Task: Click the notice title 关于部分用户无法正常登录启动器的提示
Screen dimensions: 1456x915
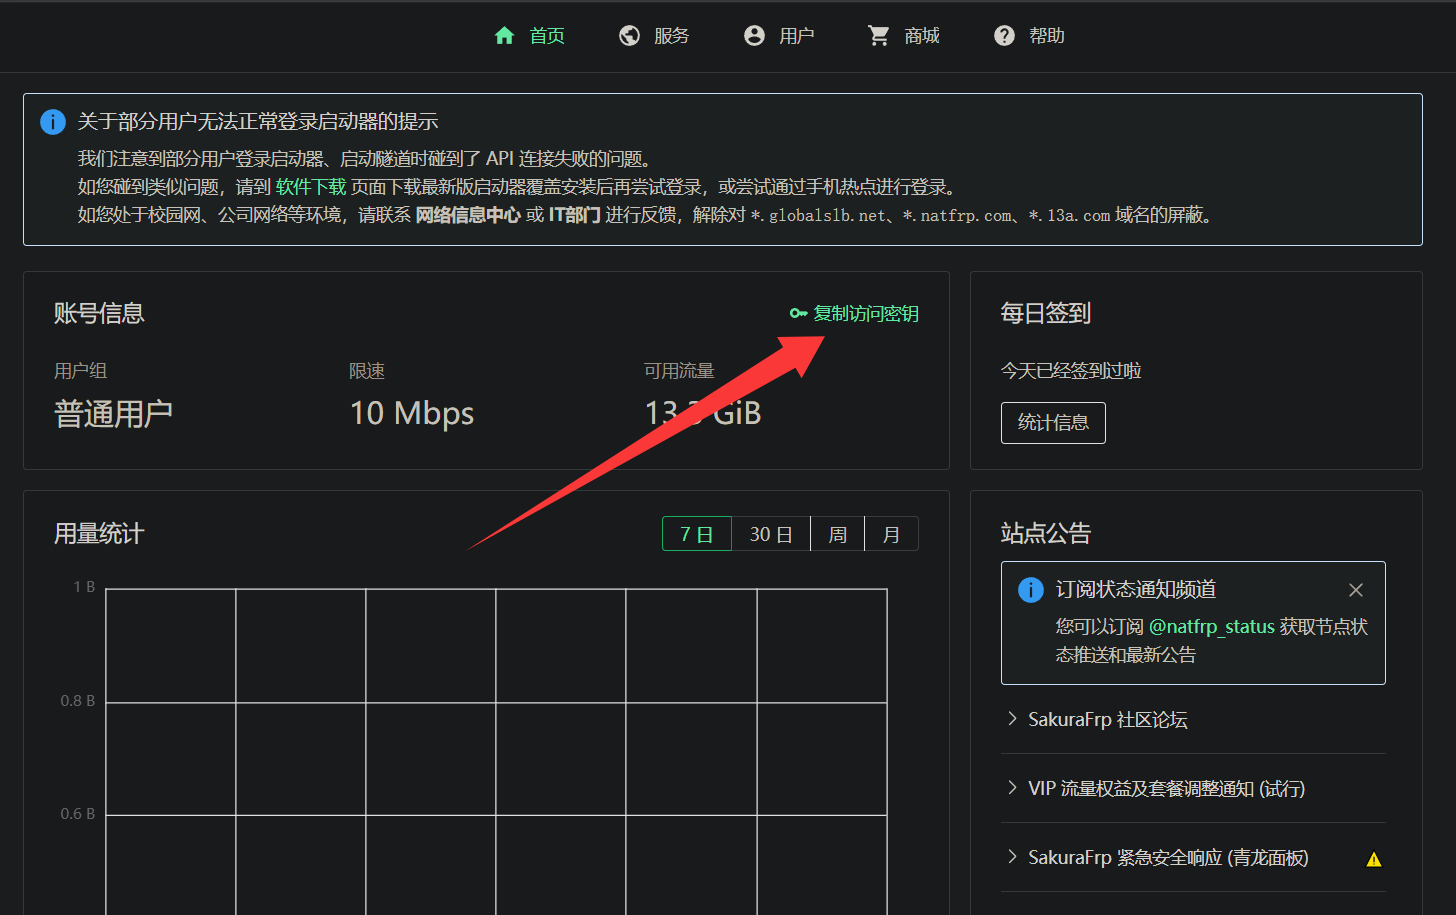Action: point(258,122)
